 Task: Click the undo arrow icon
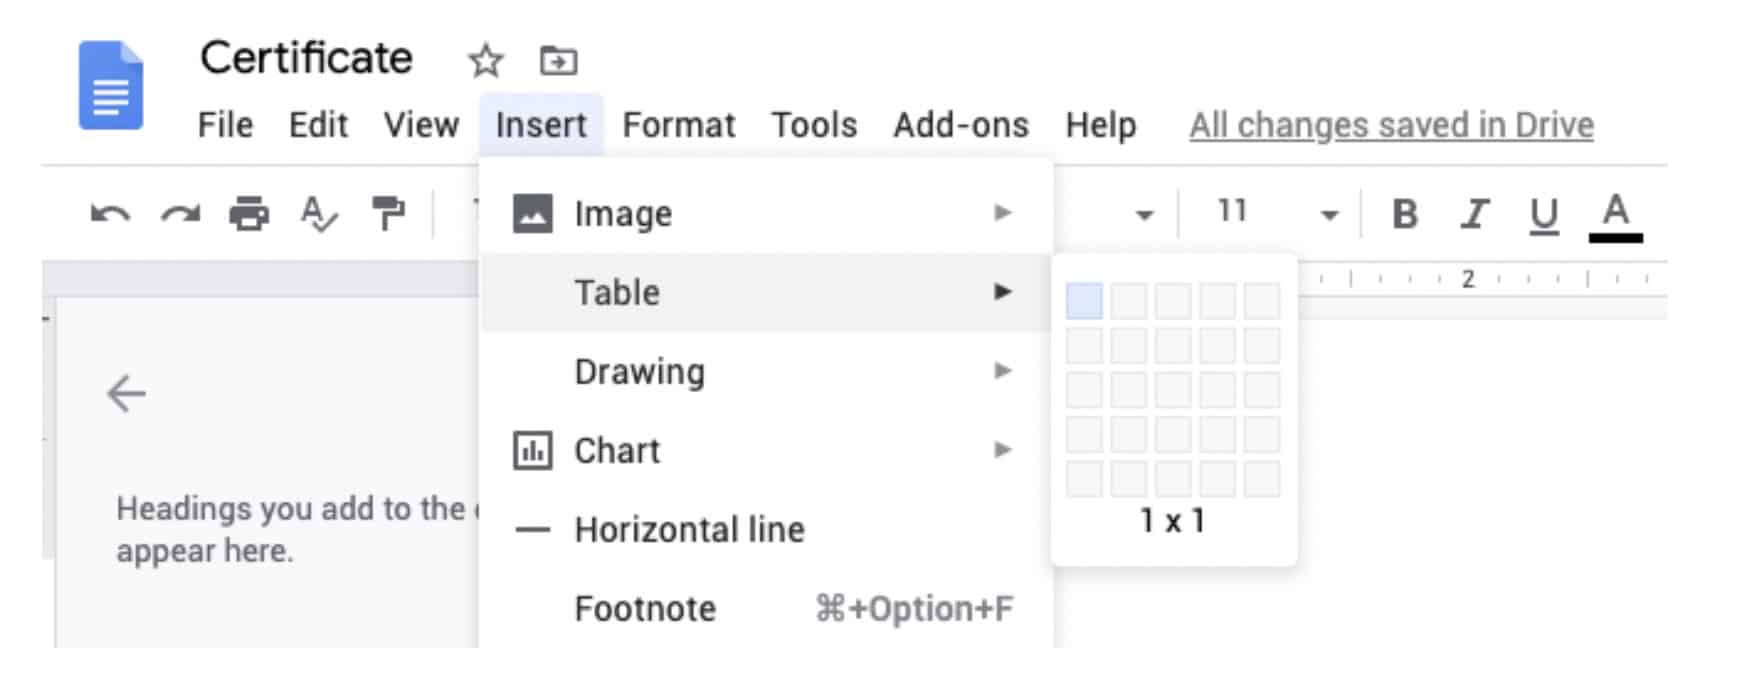[110, 213]
